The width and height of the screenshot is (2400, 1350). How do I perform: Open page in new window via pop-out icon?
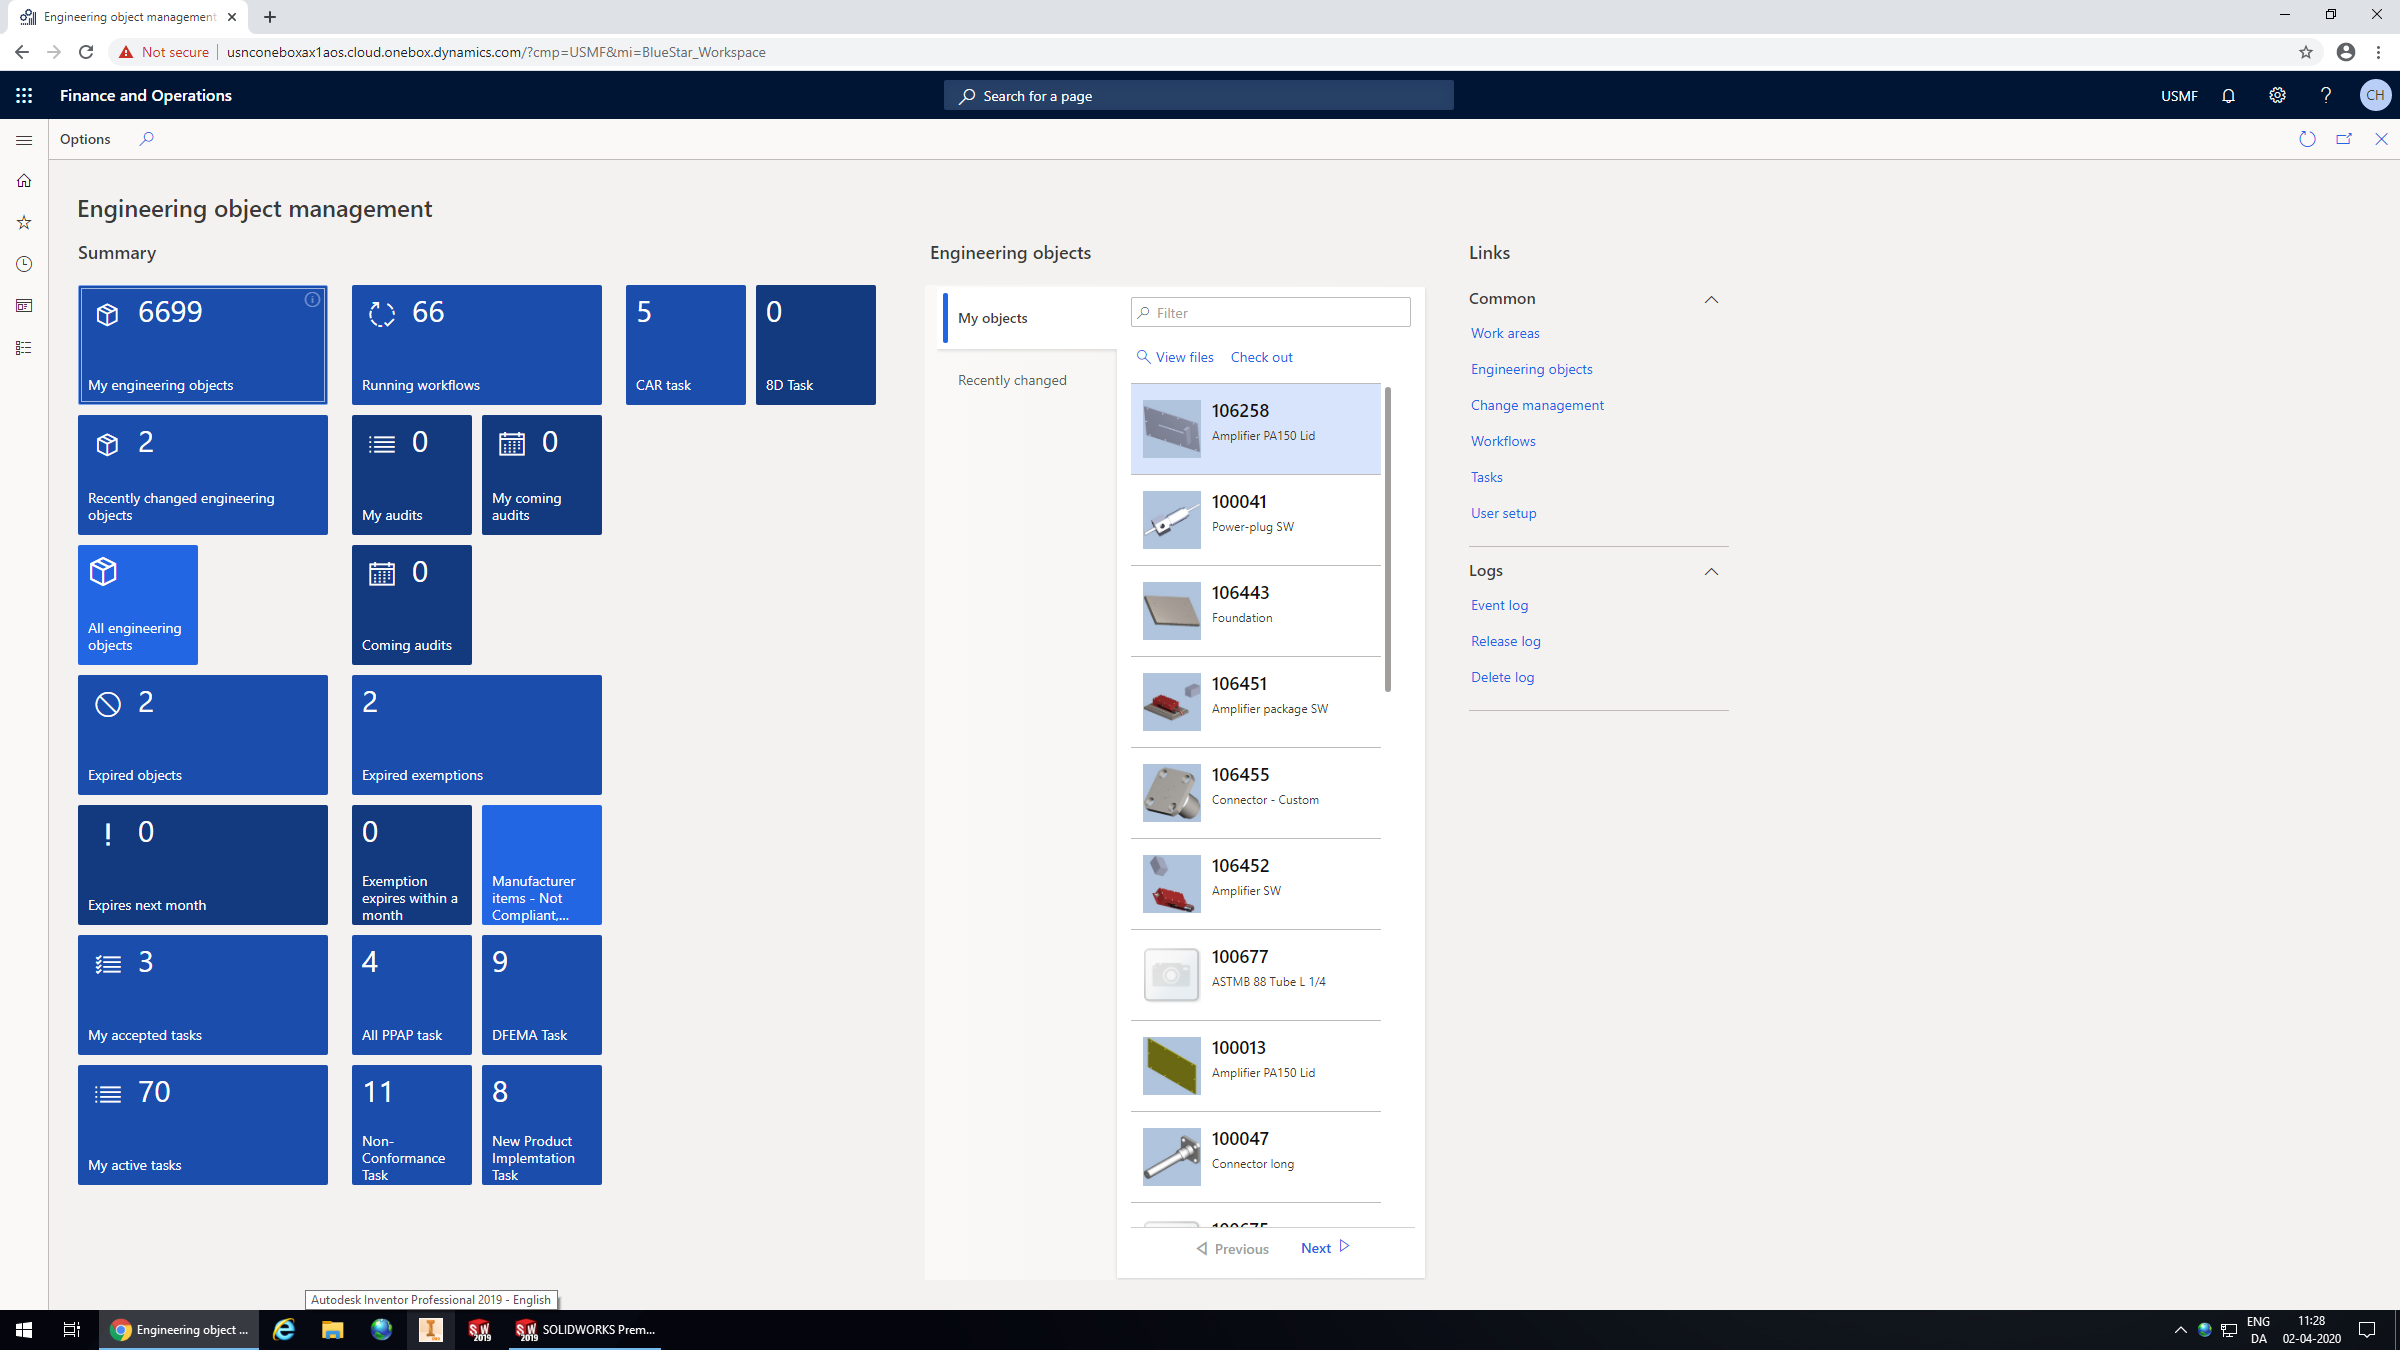[2344, 139]
